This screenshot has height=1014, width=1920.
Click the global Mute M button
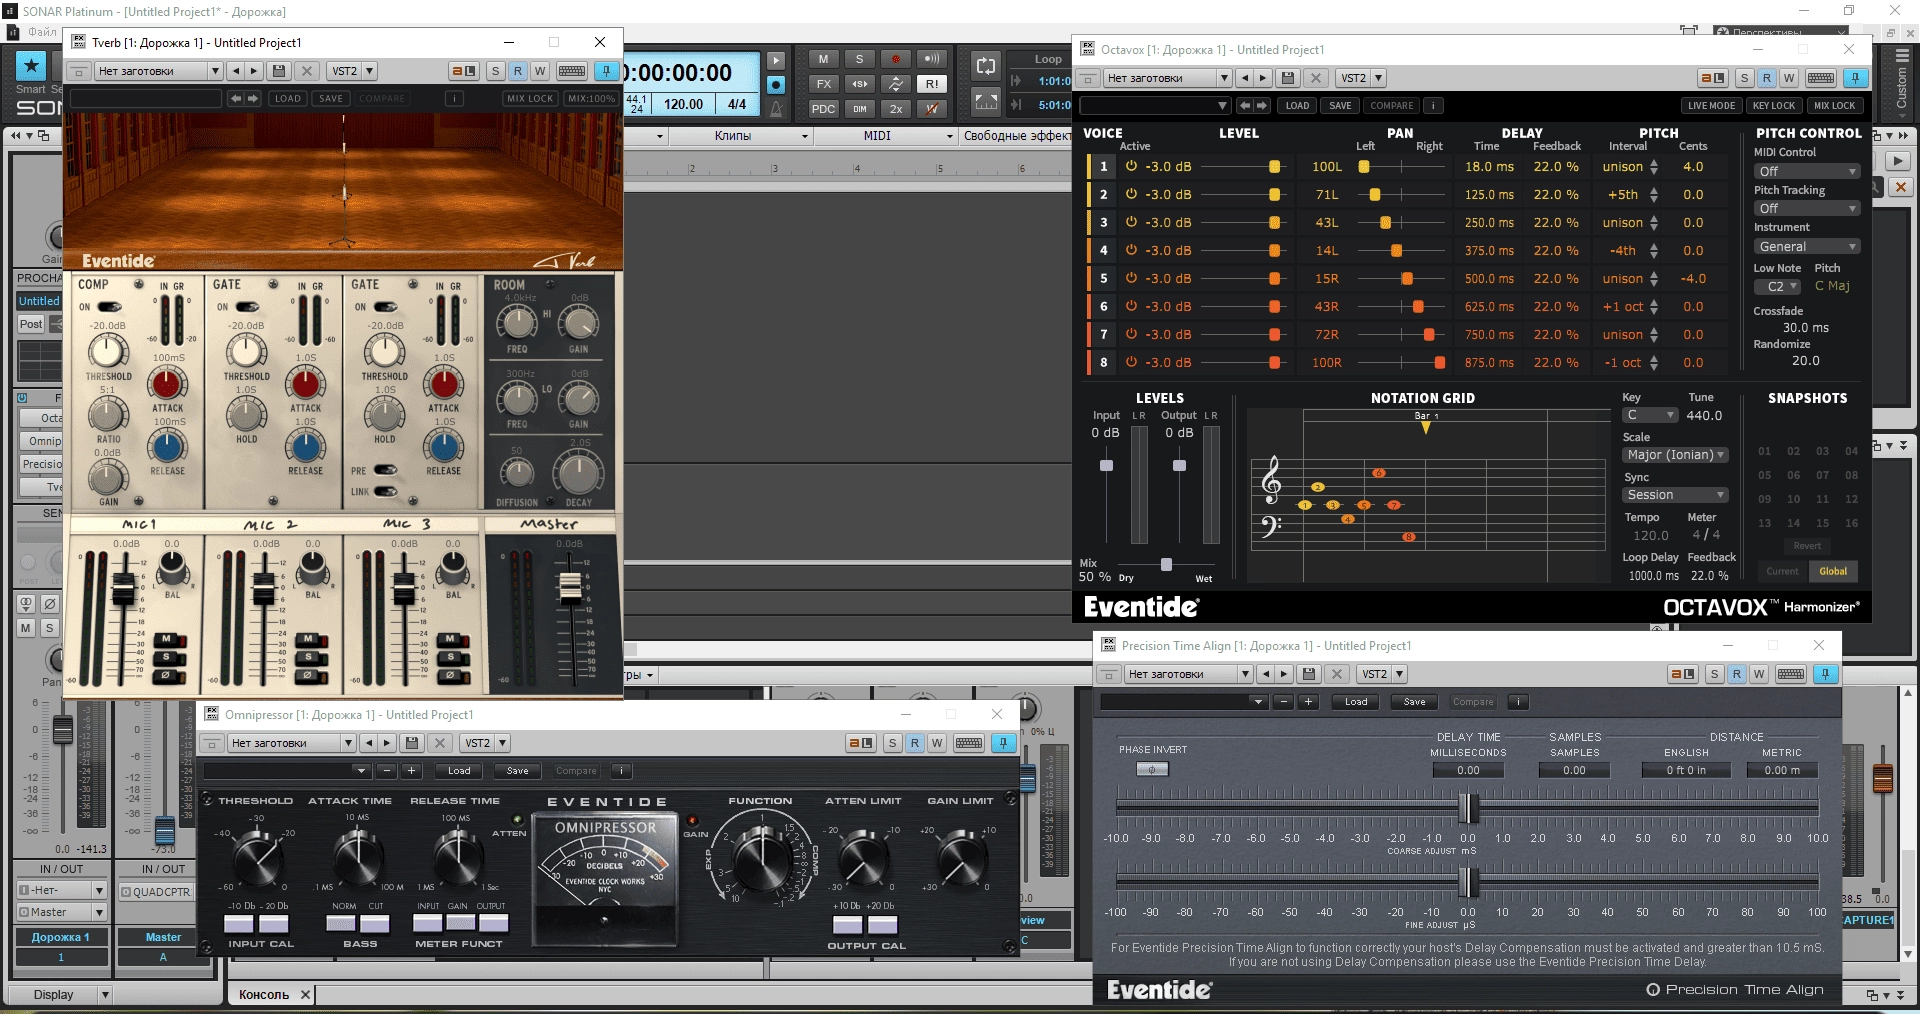(x=823, y=59)
